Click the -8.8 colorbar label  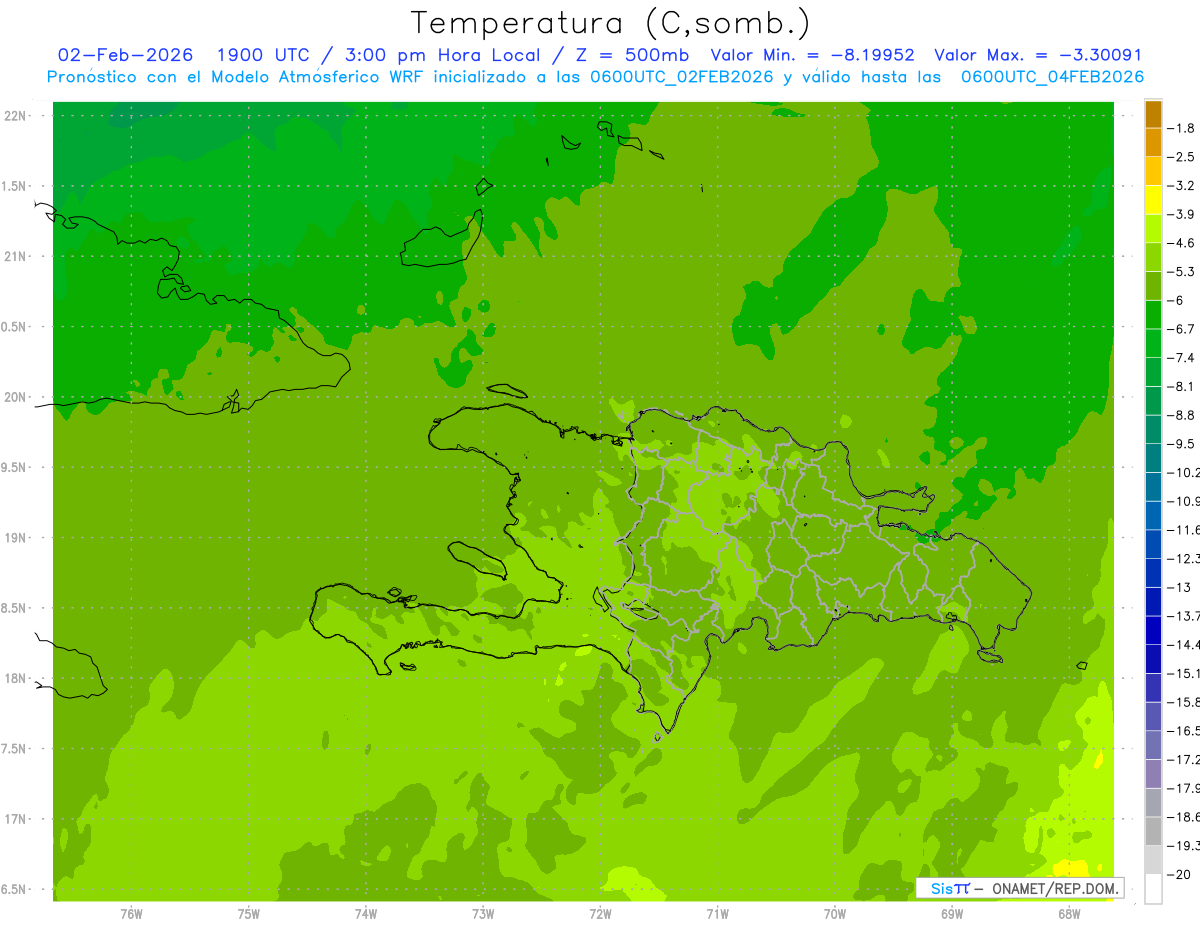(x=1182, y=415)
